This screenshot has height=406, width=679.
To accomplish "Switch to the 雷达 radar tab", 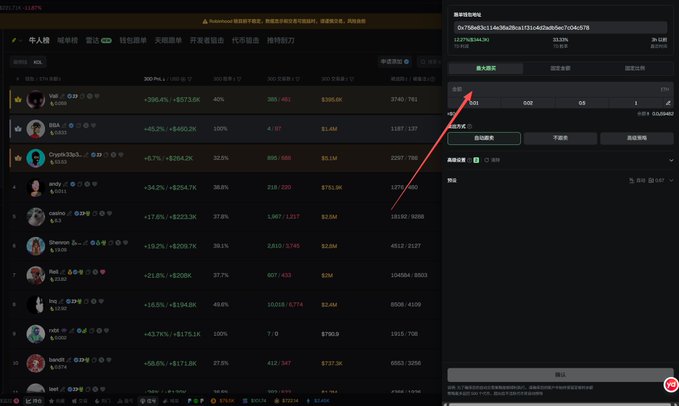I will click(x=98, y=40).
